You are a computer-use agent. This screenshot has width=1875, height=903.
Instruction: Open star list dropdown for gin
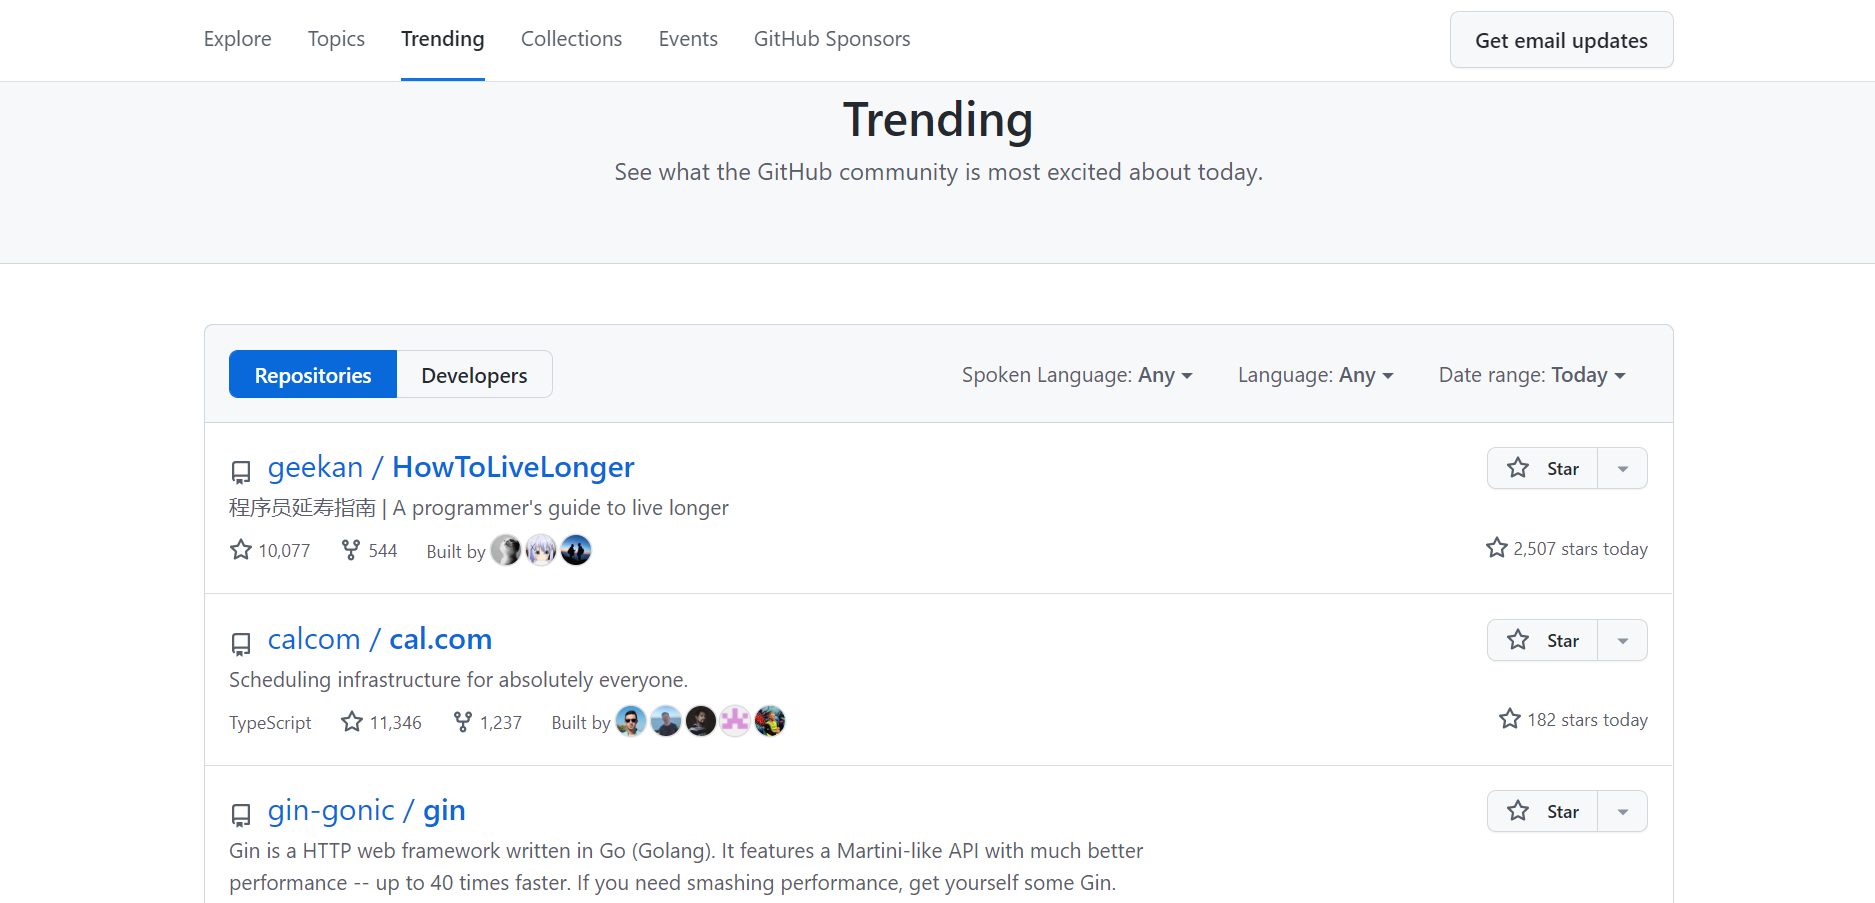pos(1623,811)
